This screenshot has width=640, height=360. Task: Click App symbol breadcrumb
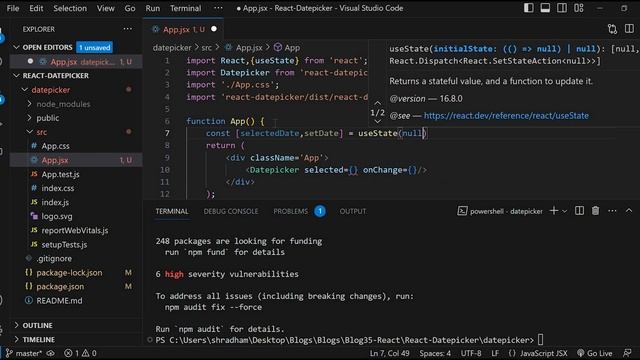287,48
